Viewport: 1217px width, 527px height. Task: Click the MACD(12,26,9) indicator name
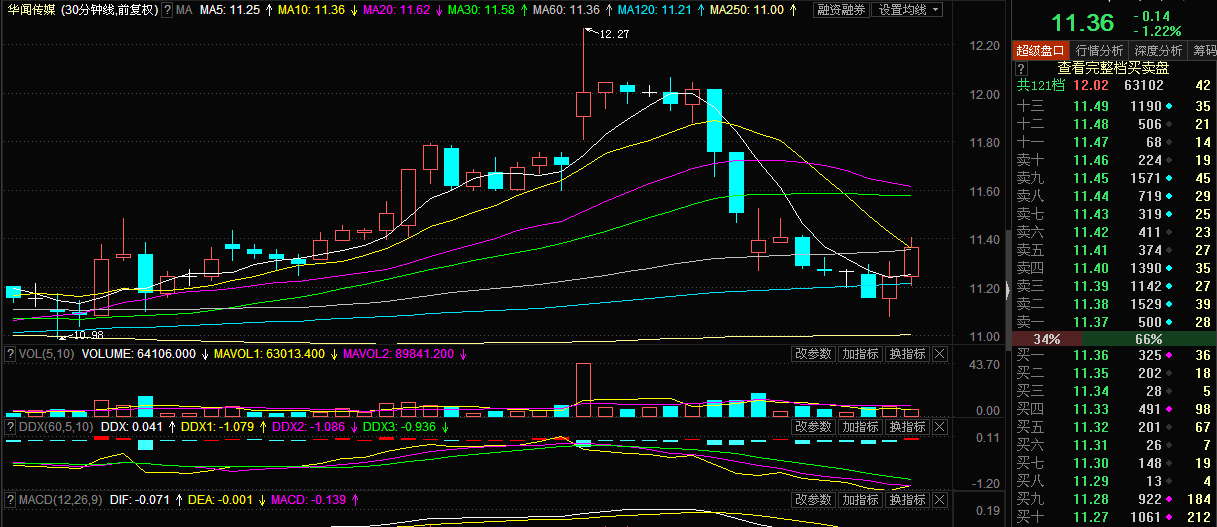coord(60,499)
